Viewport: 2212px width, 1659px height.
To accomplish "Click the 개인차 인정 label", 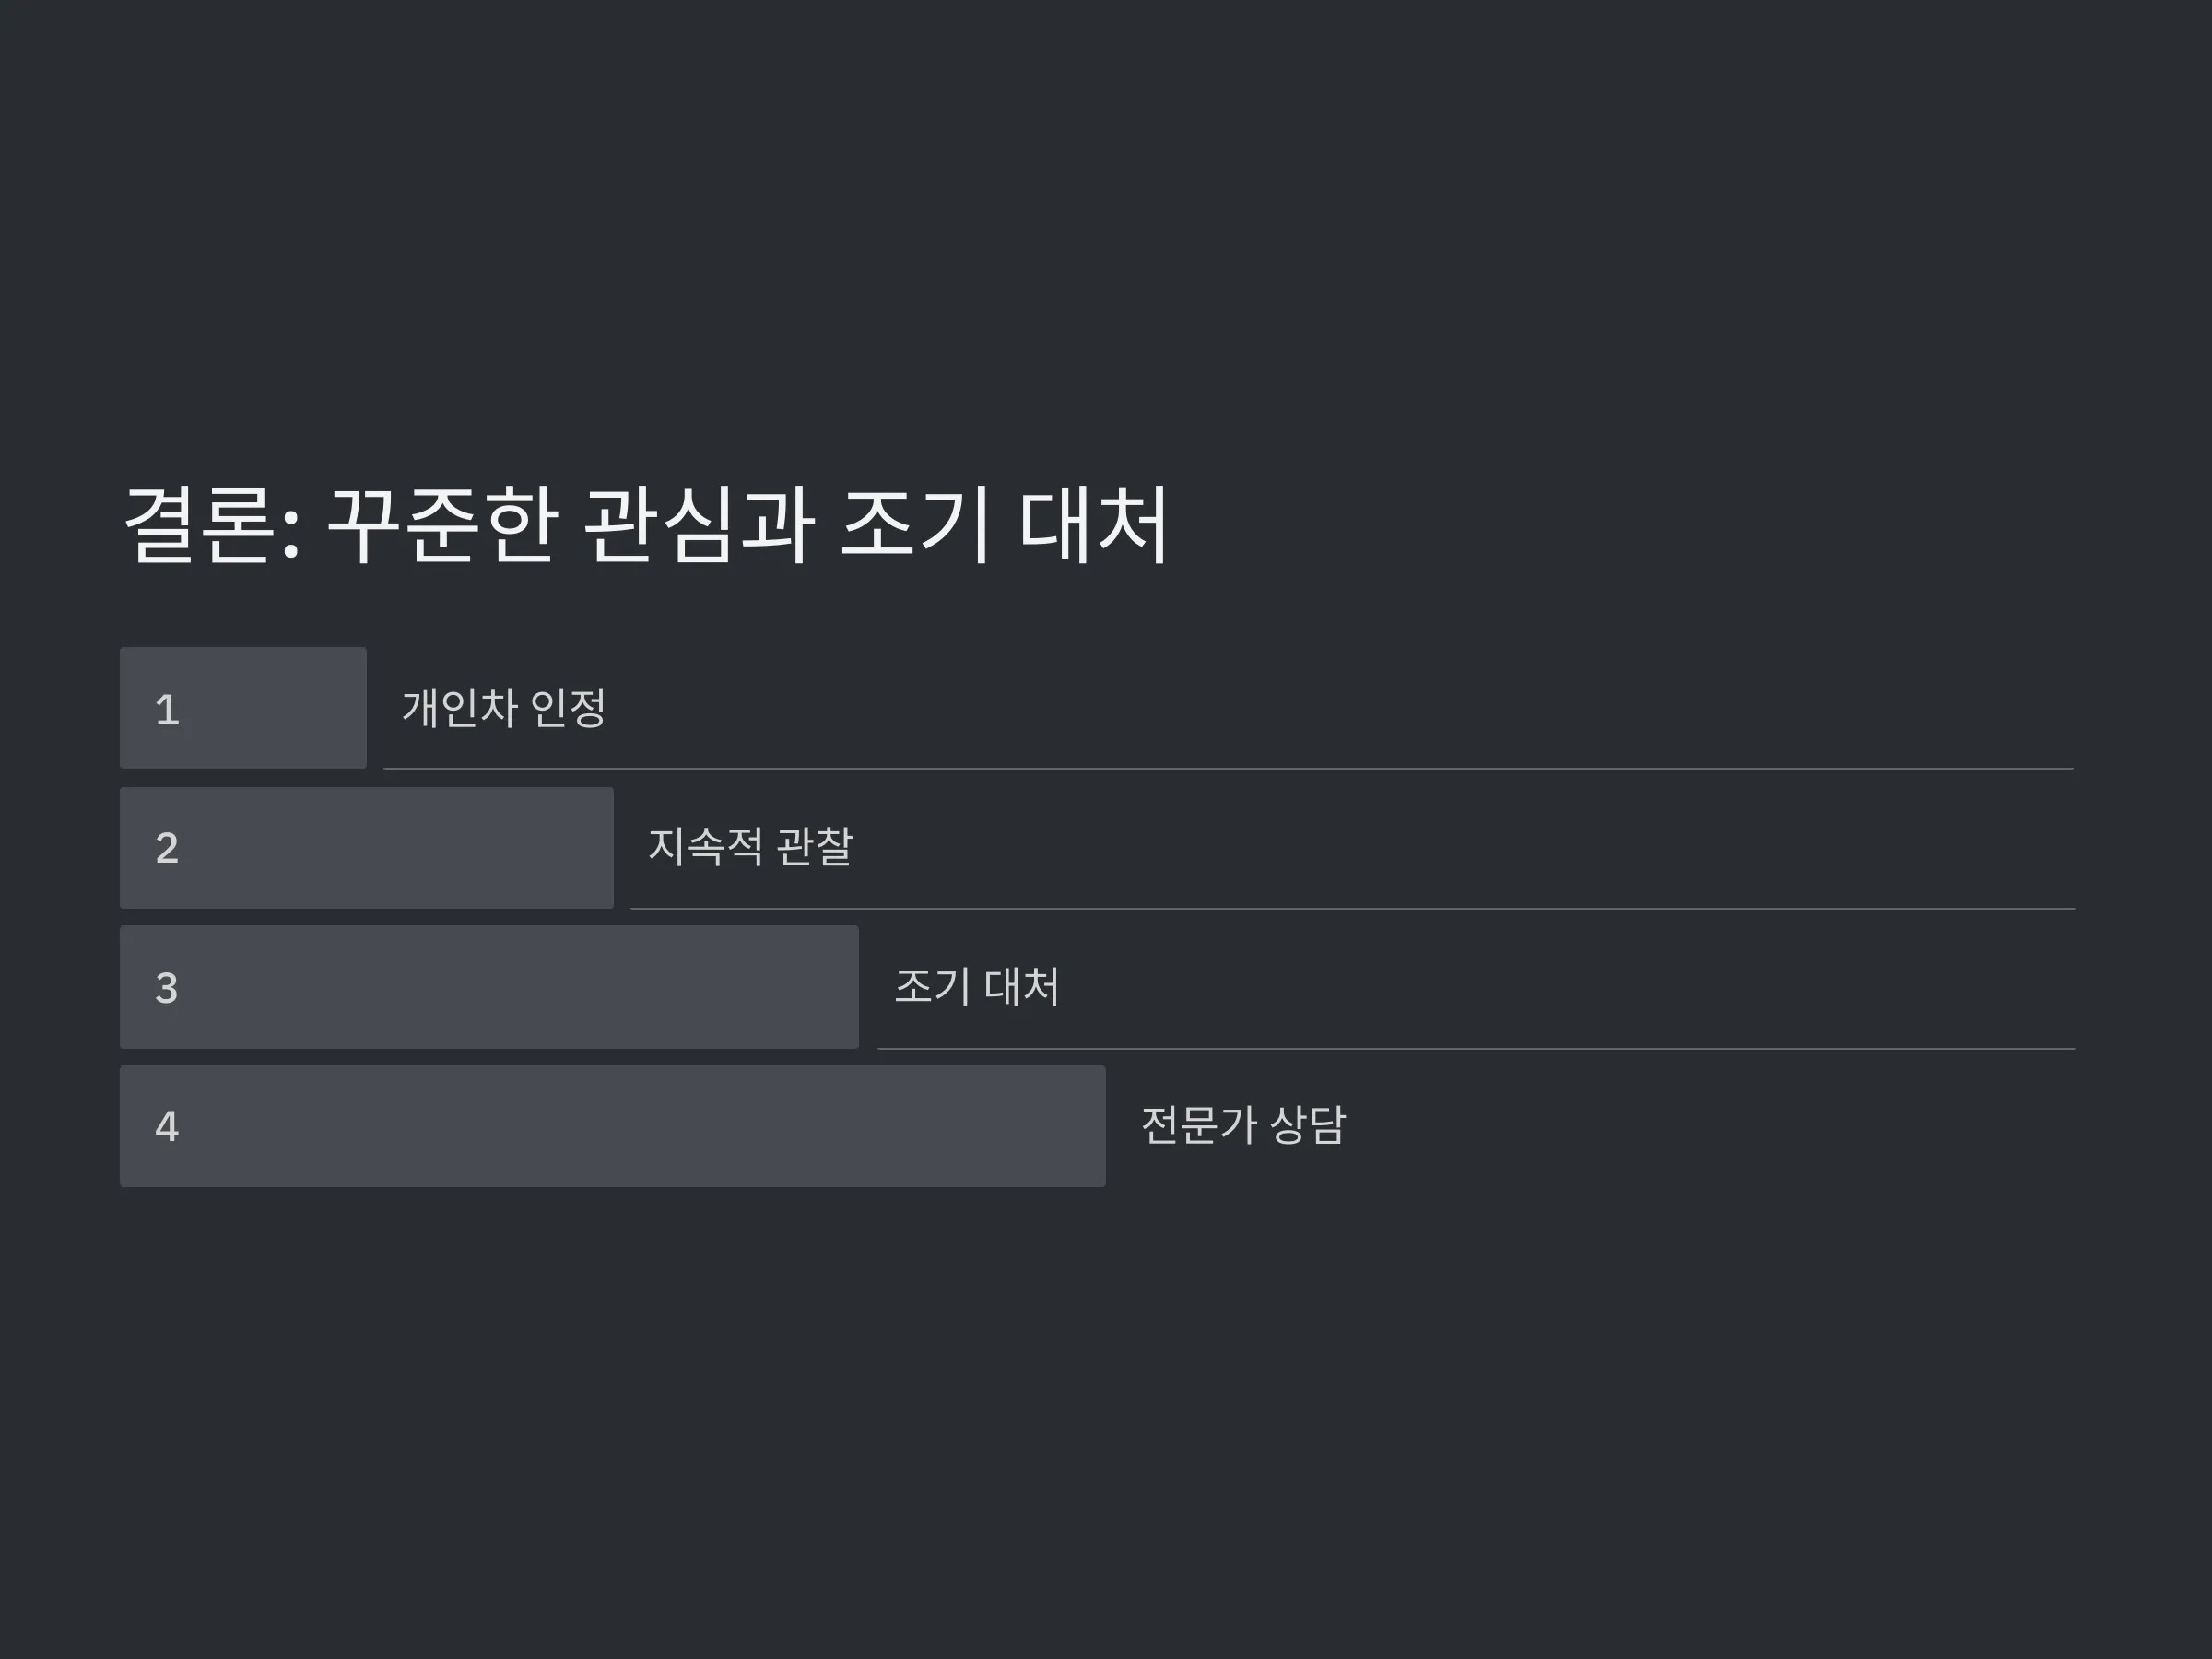I will click(504, 708).
